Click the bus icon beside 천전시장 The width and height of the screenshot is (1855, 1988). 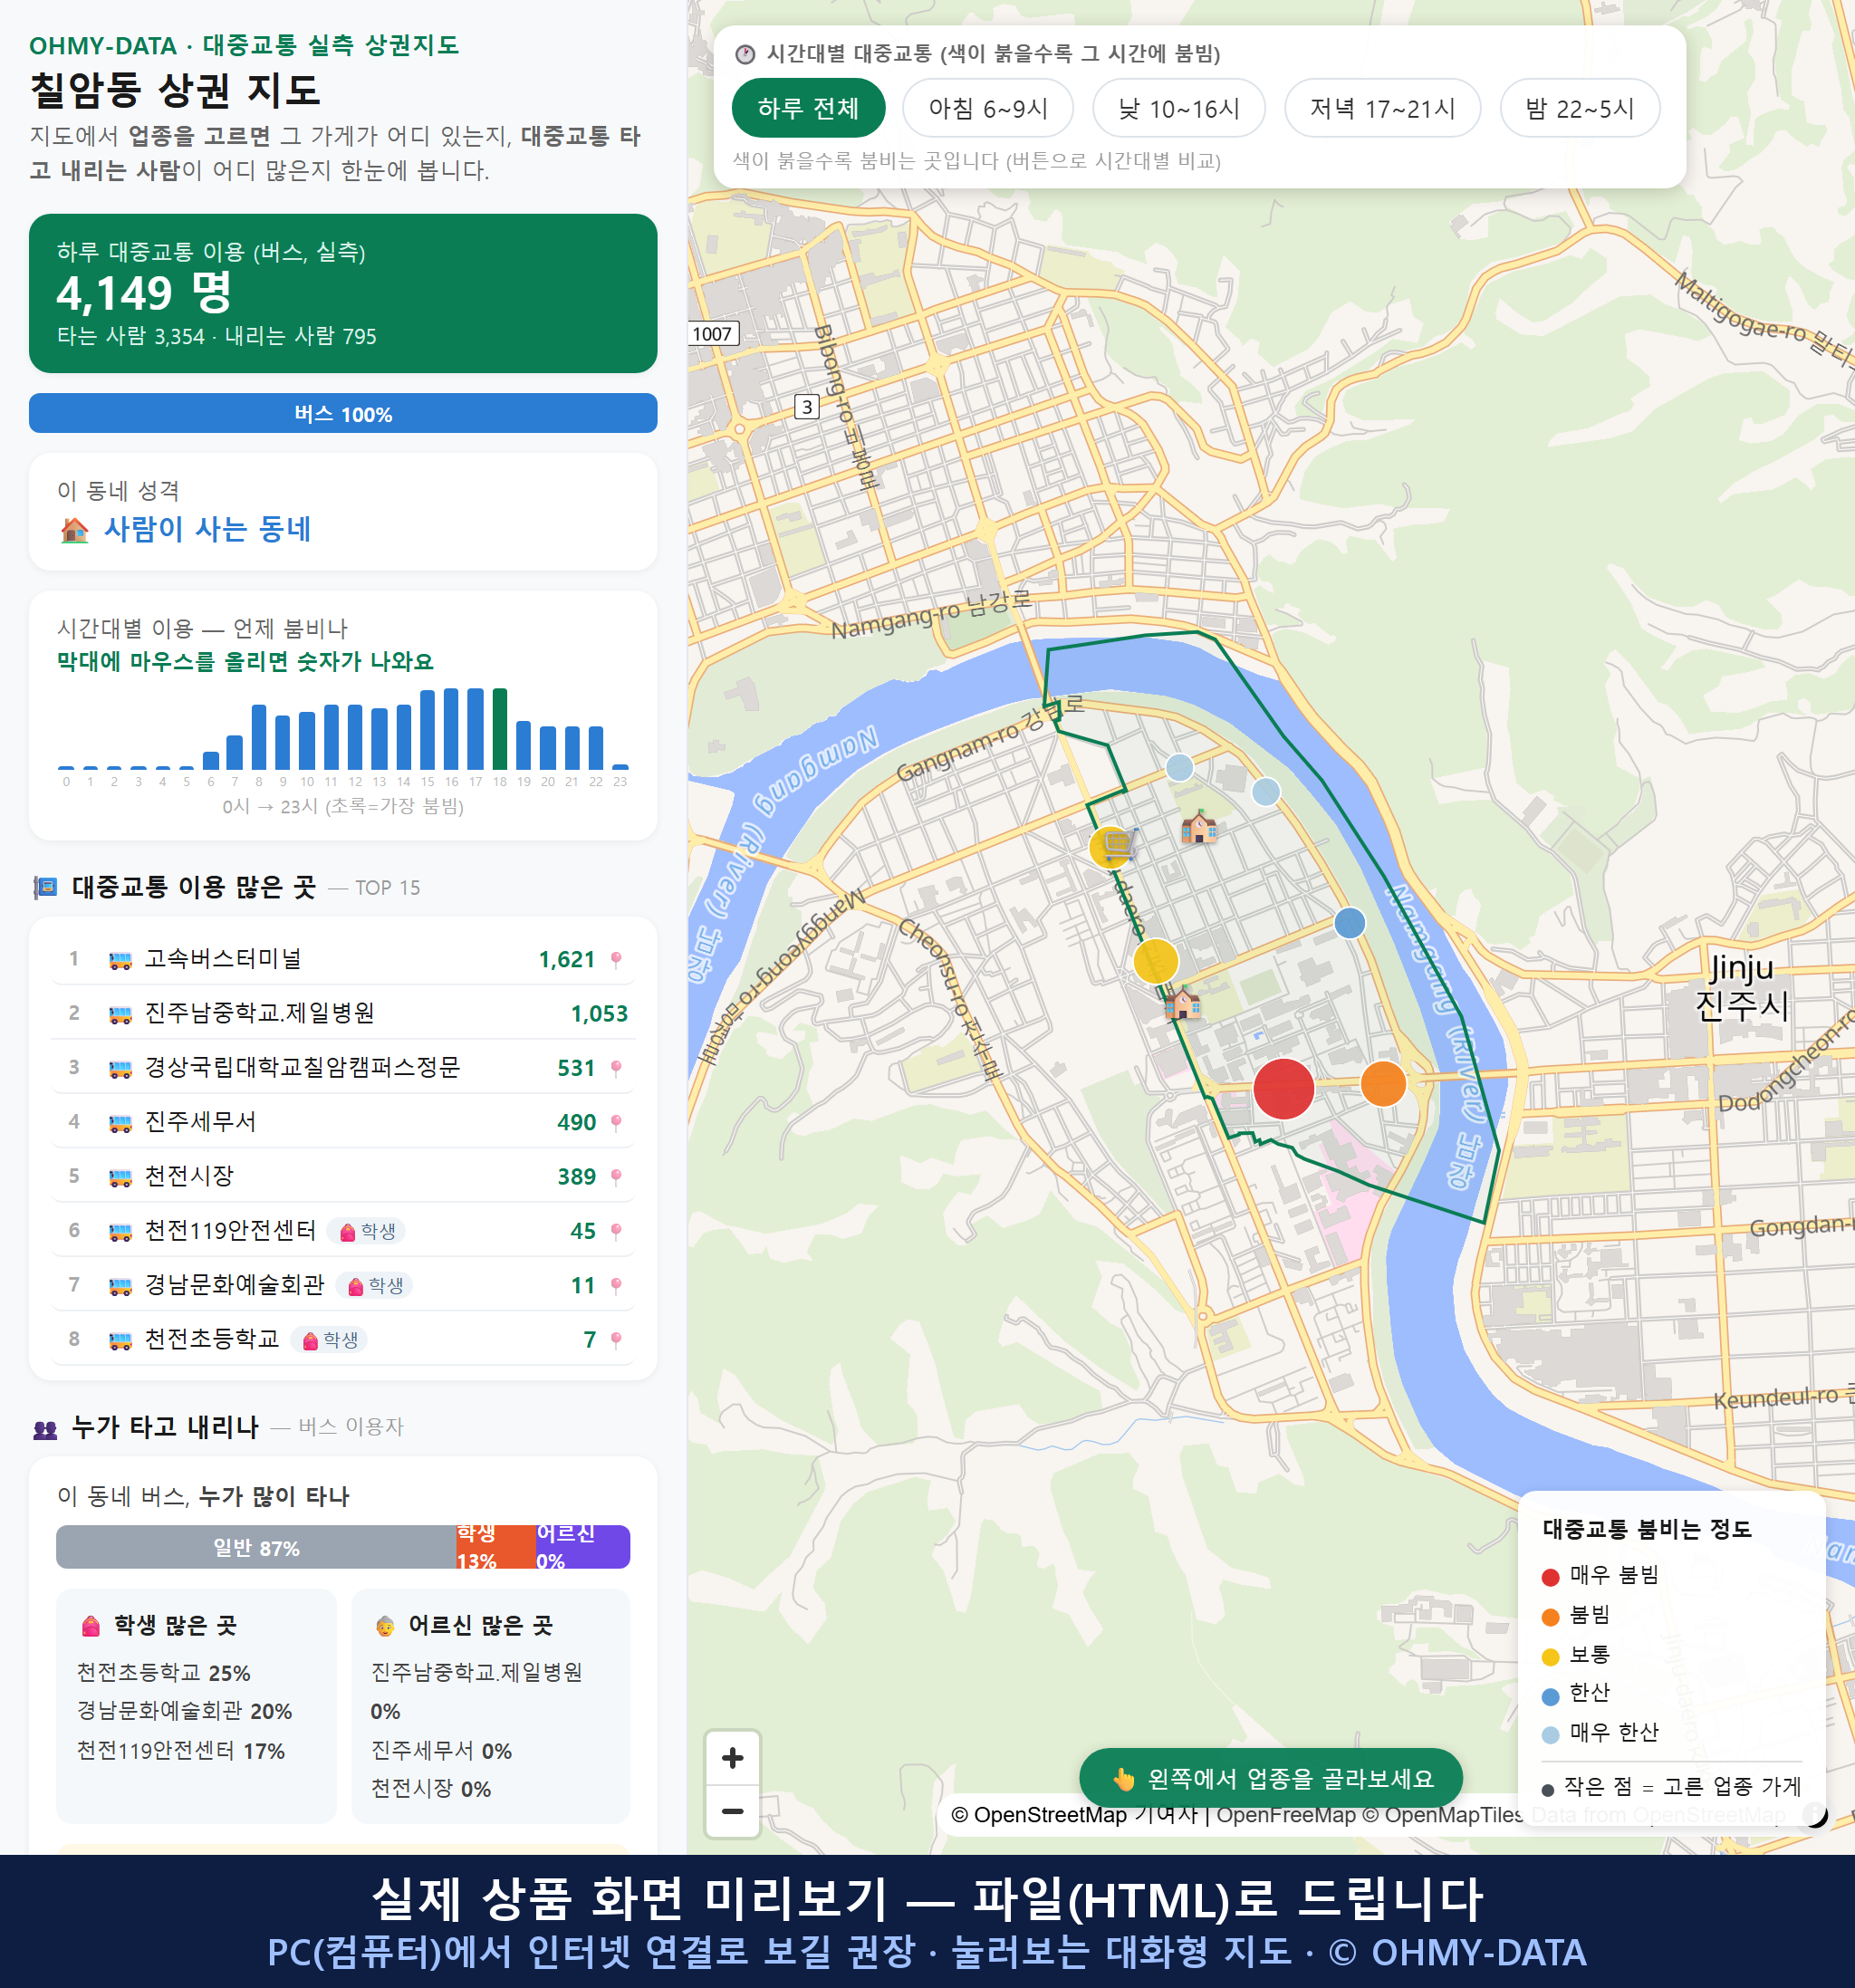tap(120, 1177)
